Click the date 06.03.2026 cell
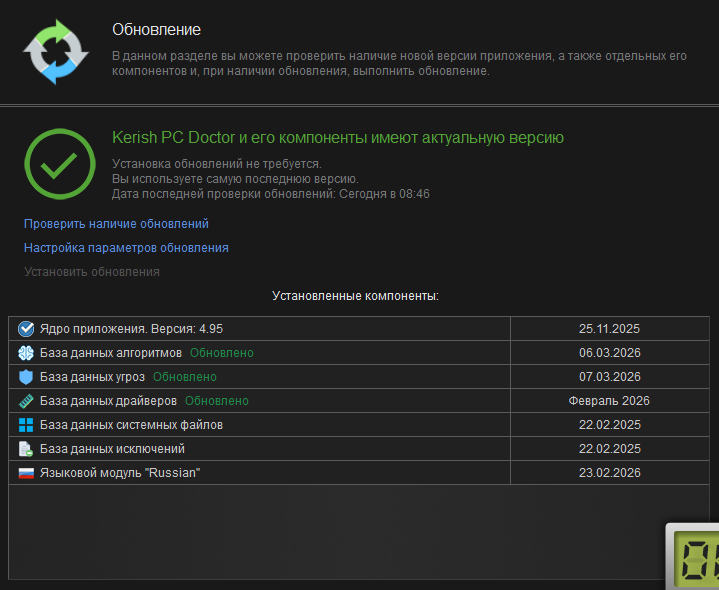The height and width of the screenshot is (590, 719). click(609, 353)
